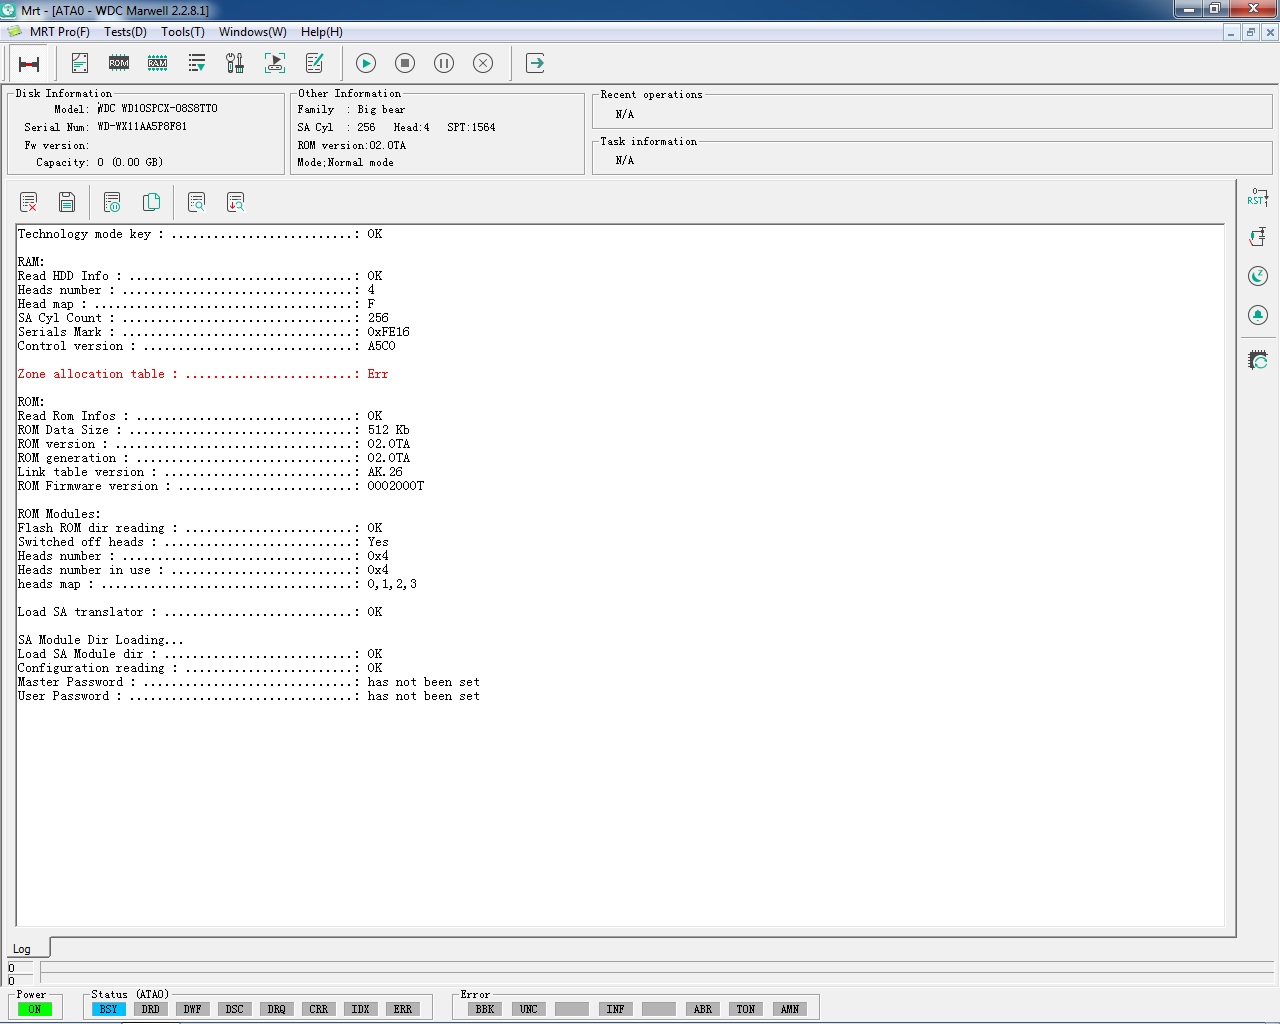
Task: Click the disk connection icon in toolbar
Action: [x=29, y=64]
